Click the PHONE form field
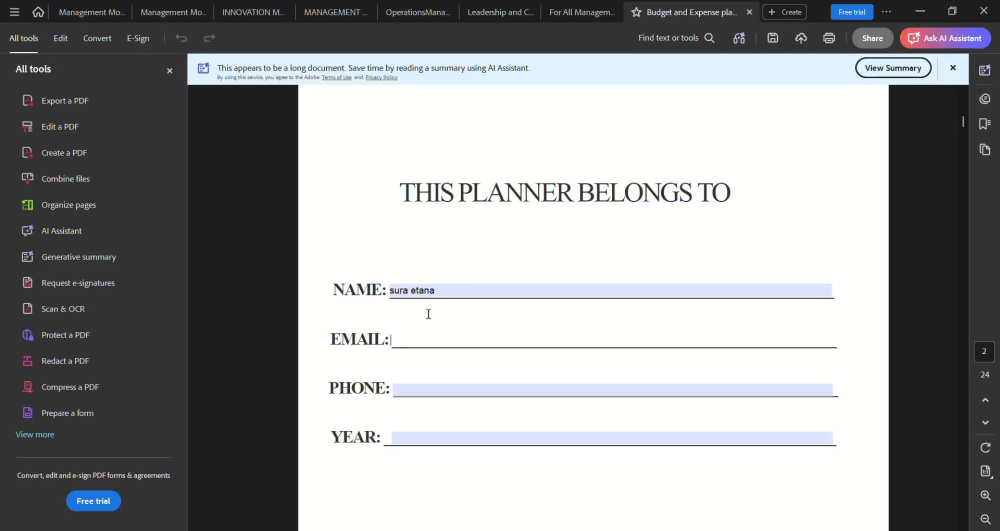1000x531 pixels. 613,389
